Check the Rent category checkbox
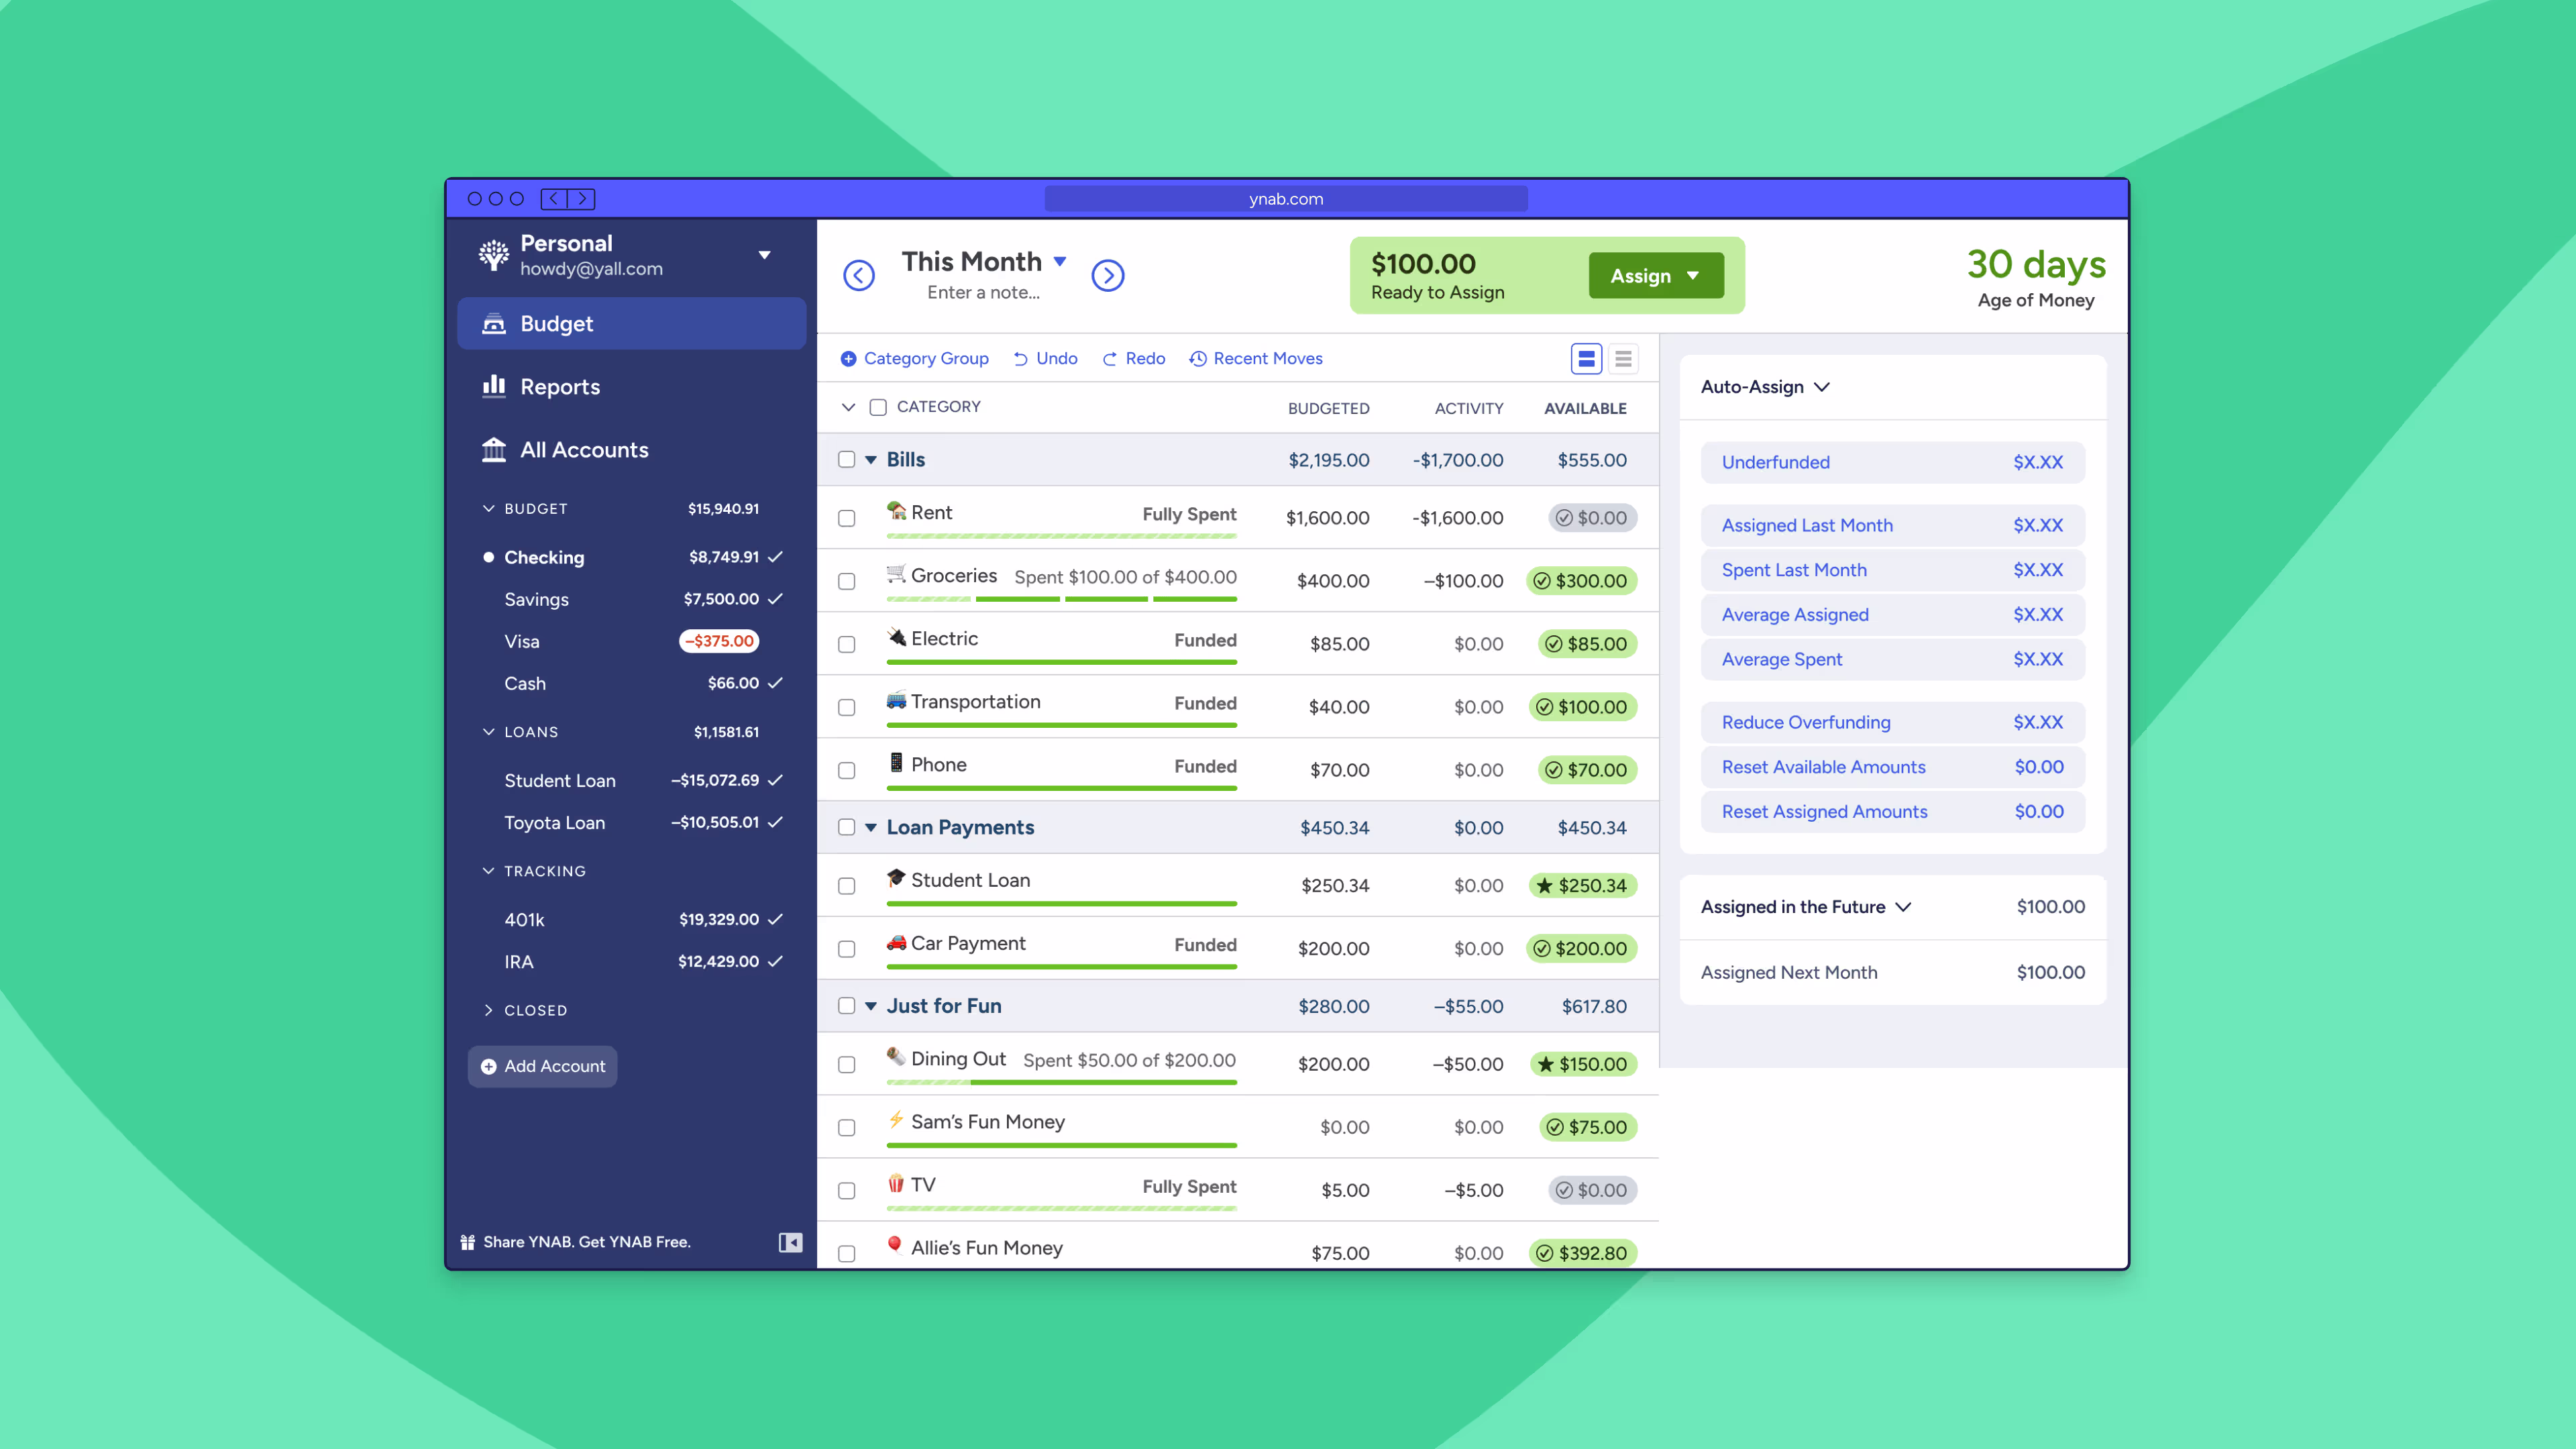The height and width of the screenshot is (1449, 2576). (x=846, y=518)
